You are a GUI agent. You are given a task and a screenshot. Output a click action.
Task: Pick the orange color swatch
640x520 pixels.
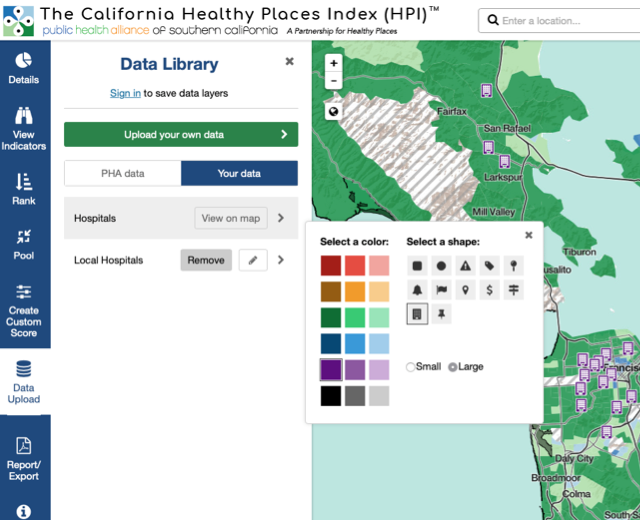click(355, 292)
